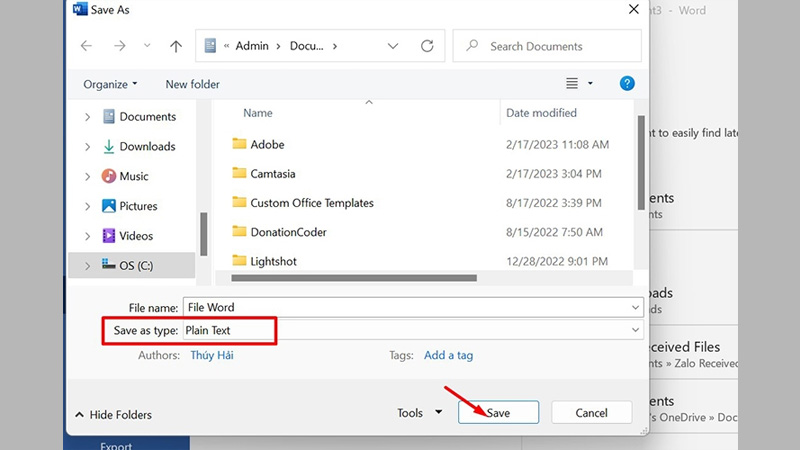
Task: Open the Recent locations dropdown arrow
Action: pyautogui.click(x=148, y=46)
